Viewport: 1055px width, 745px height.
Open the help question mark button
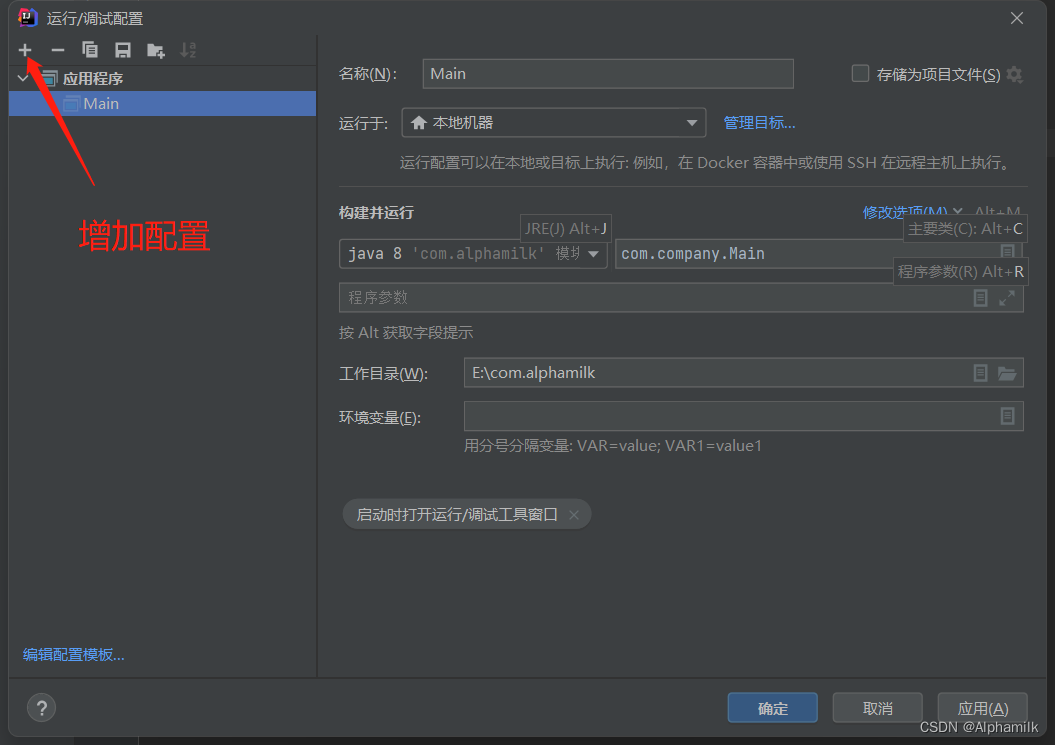[41, 708]
